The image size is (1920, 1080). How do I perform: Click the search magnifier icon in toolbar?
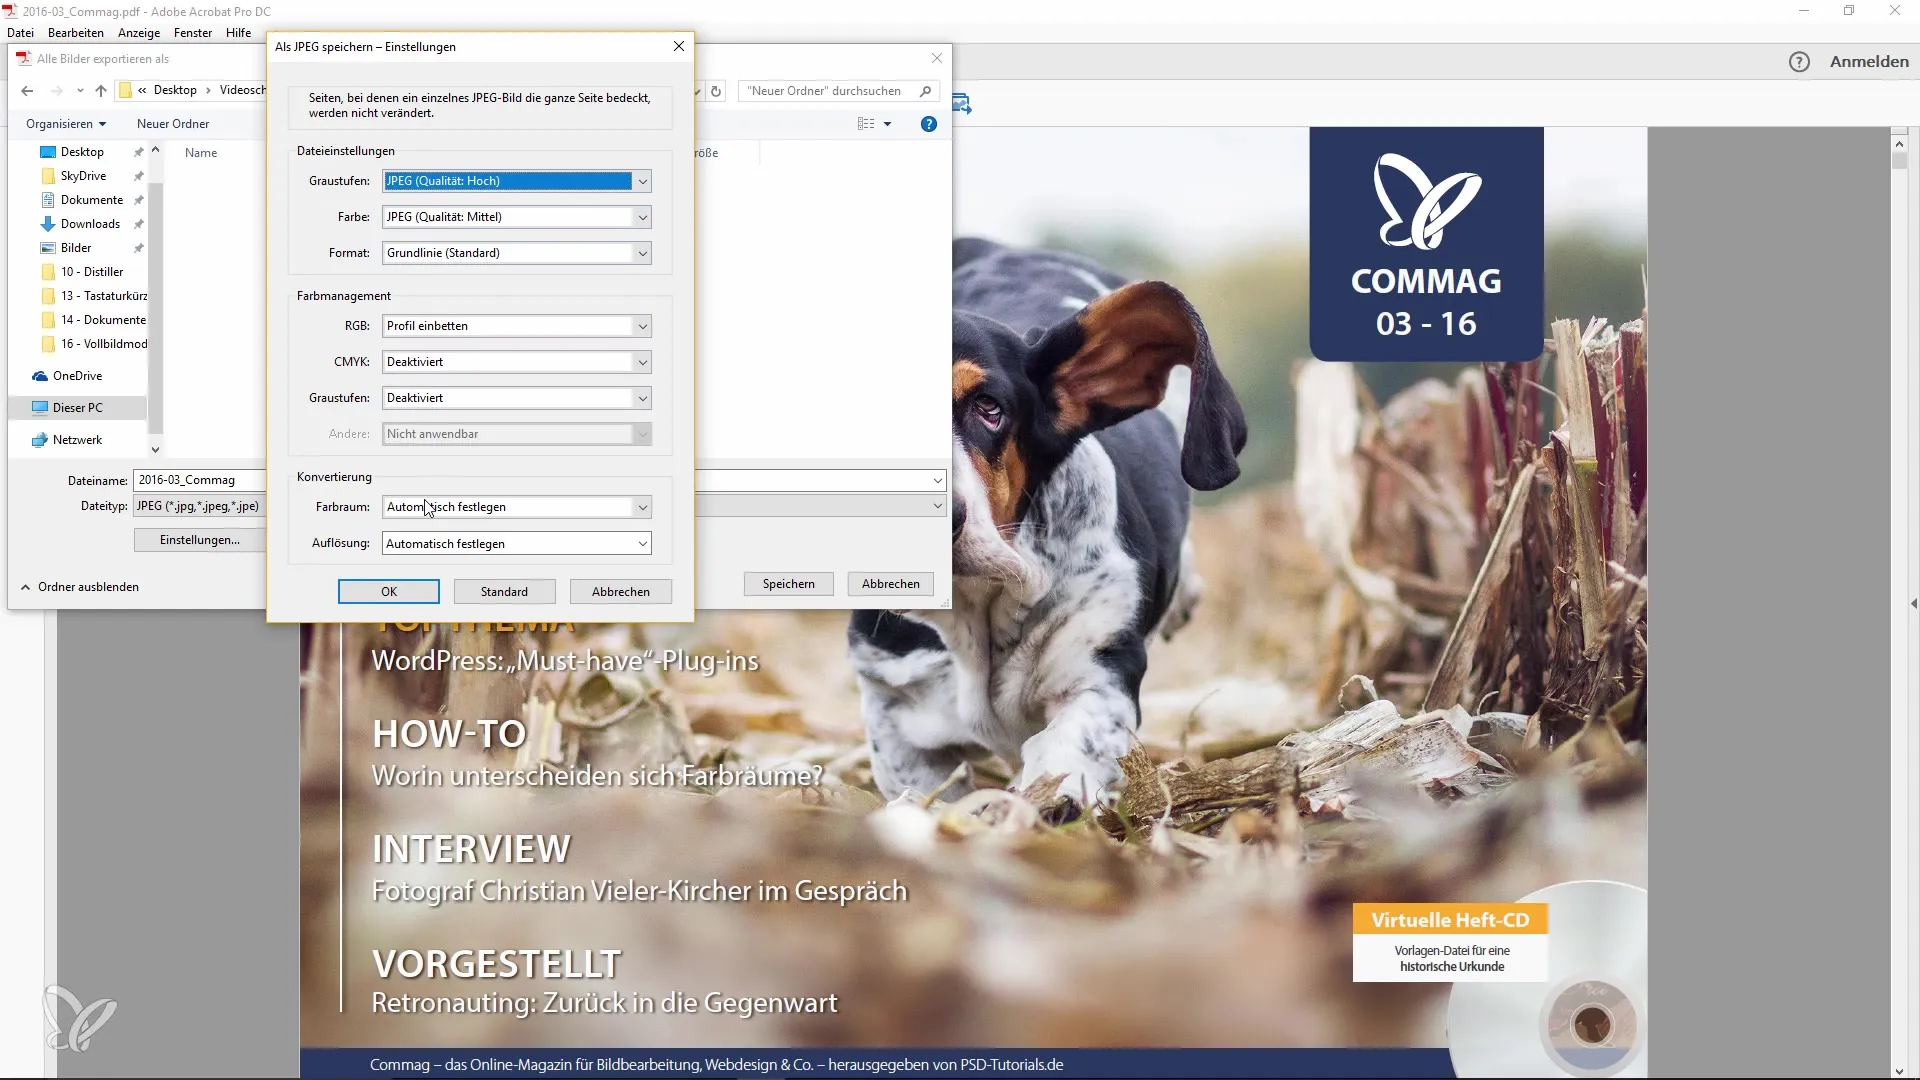(x=926, y=91)
